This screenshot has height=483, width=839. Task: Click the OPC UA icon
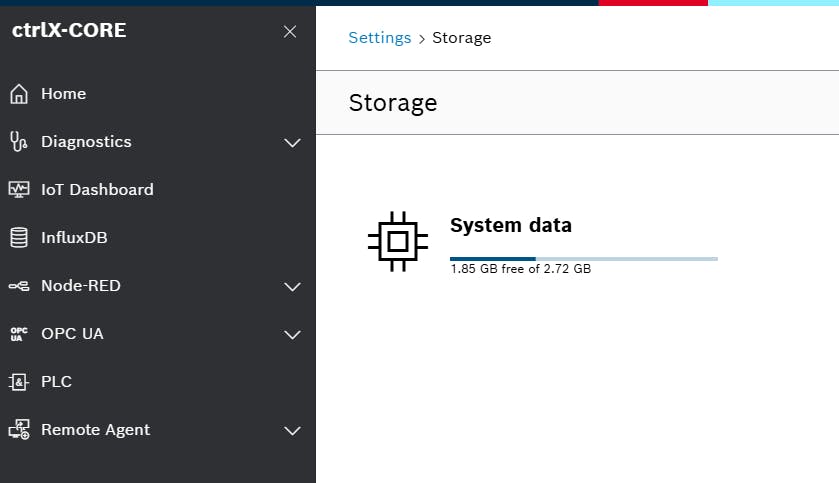18,334
